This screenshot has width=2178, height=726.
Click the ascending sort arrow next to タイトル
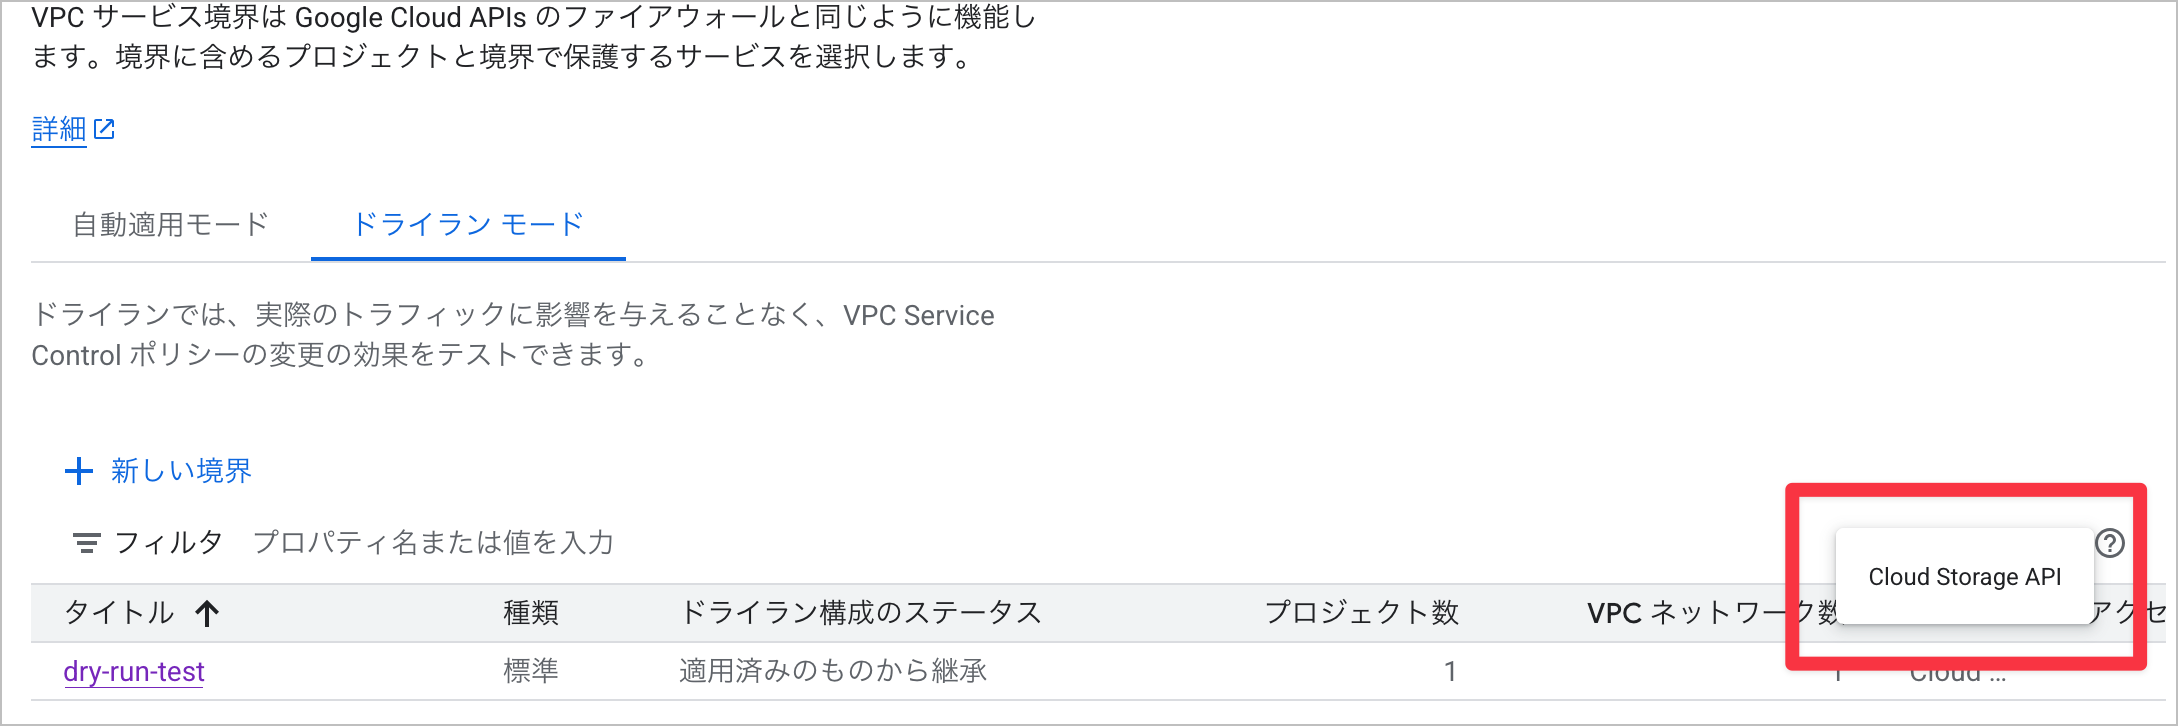click(207, 613)
